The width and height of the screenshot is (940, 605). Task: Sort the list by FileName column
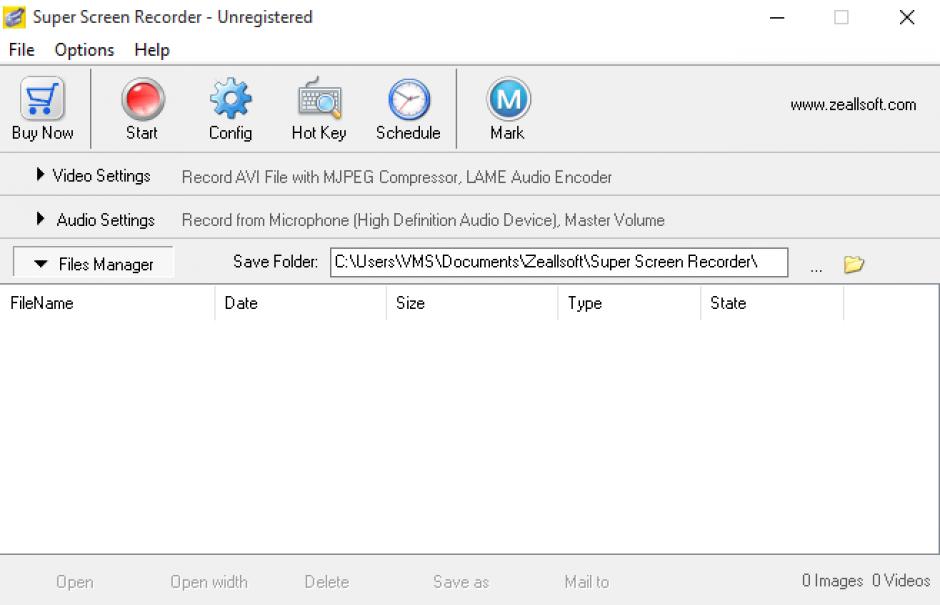pyautogui.click(x=107, y=303)
